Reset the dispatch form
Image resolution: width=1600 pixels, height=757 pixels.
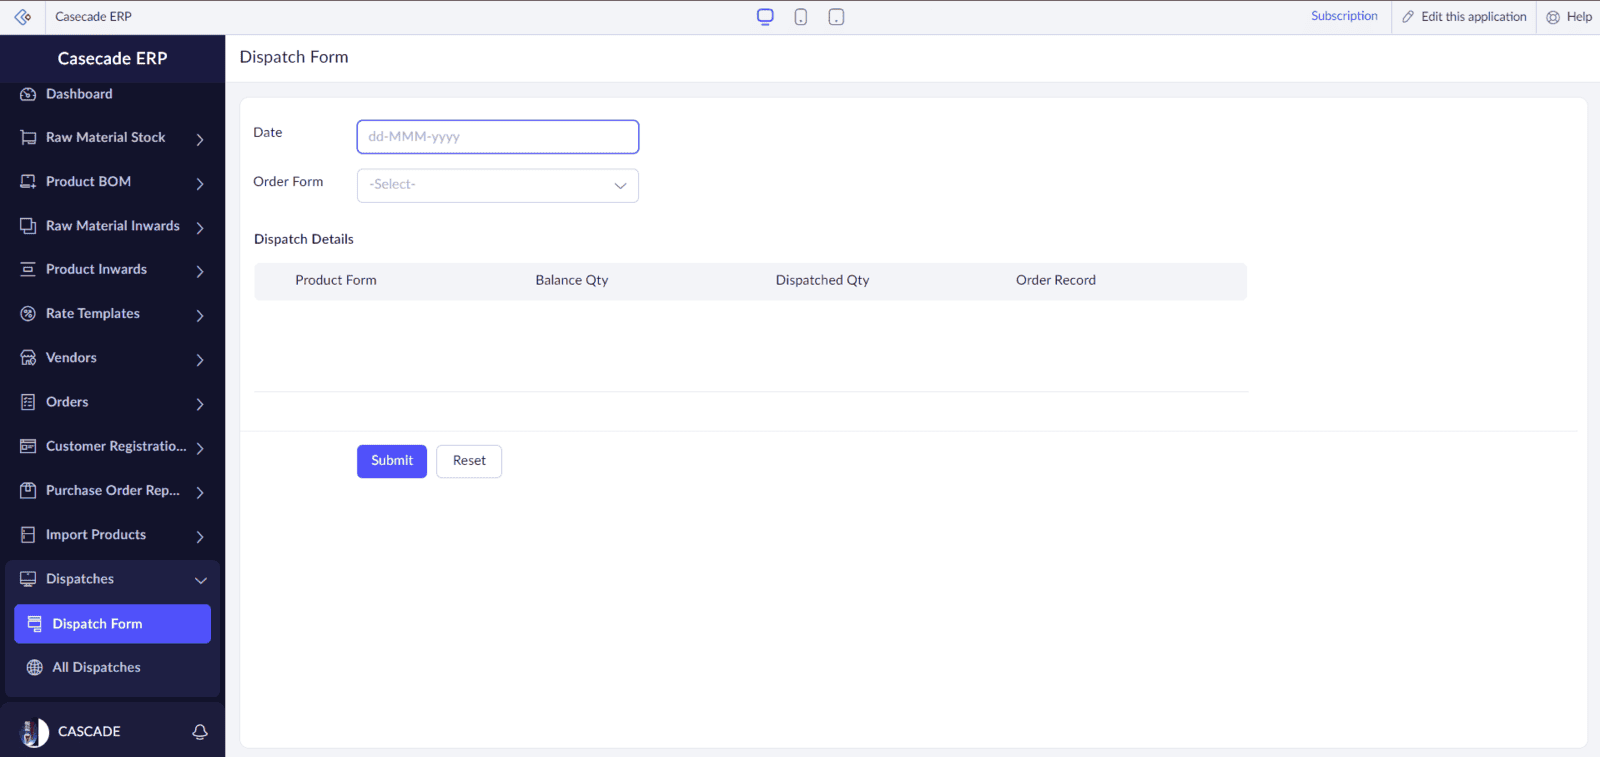[469, 461]
